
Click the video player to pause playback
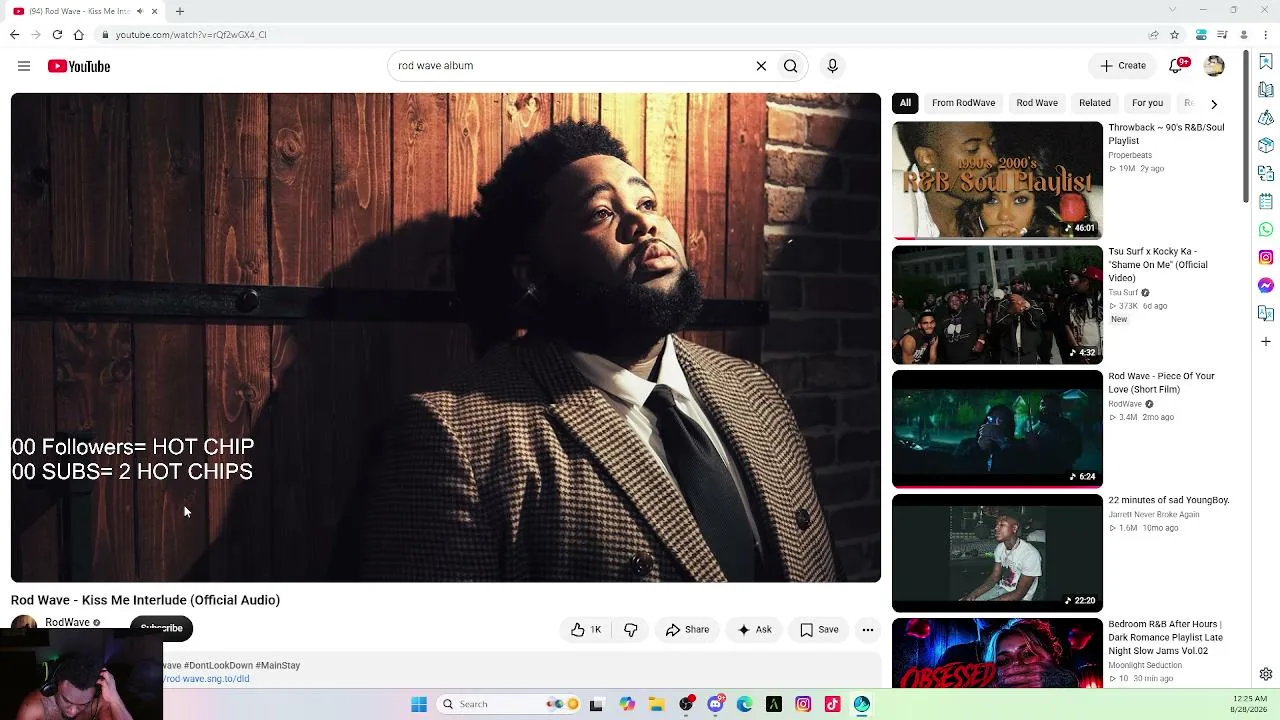click(x=446, y=337)
